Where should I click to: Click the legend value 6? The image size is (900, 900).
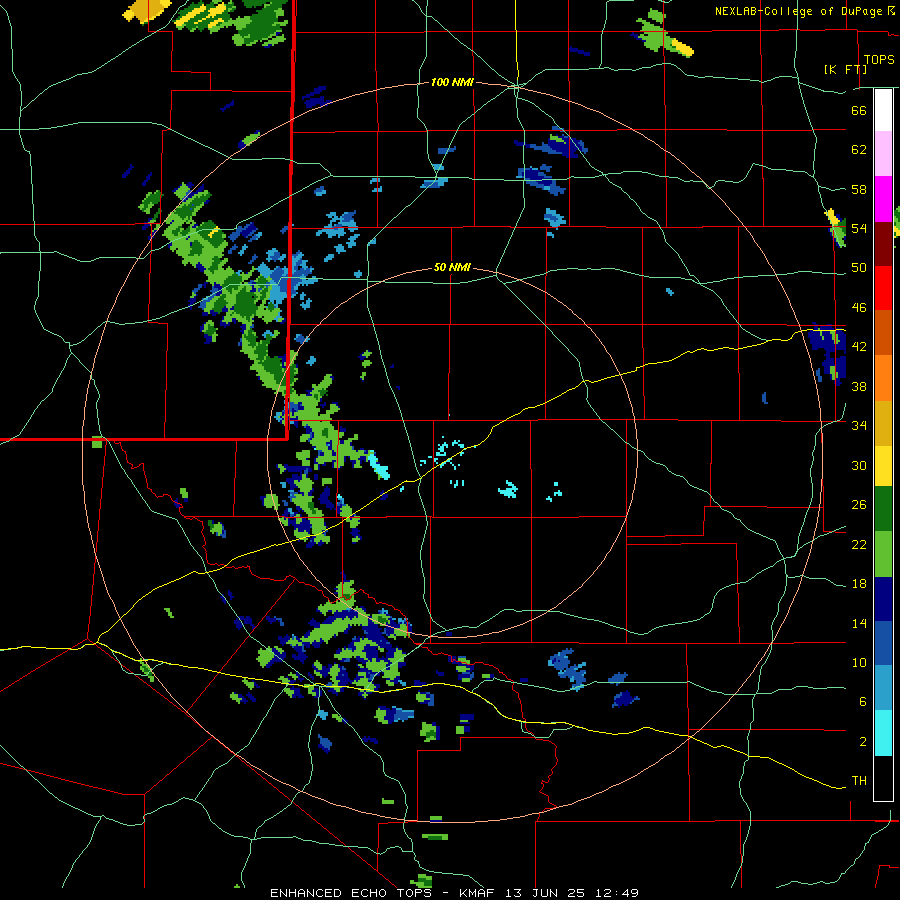click(x=863, y=701)
